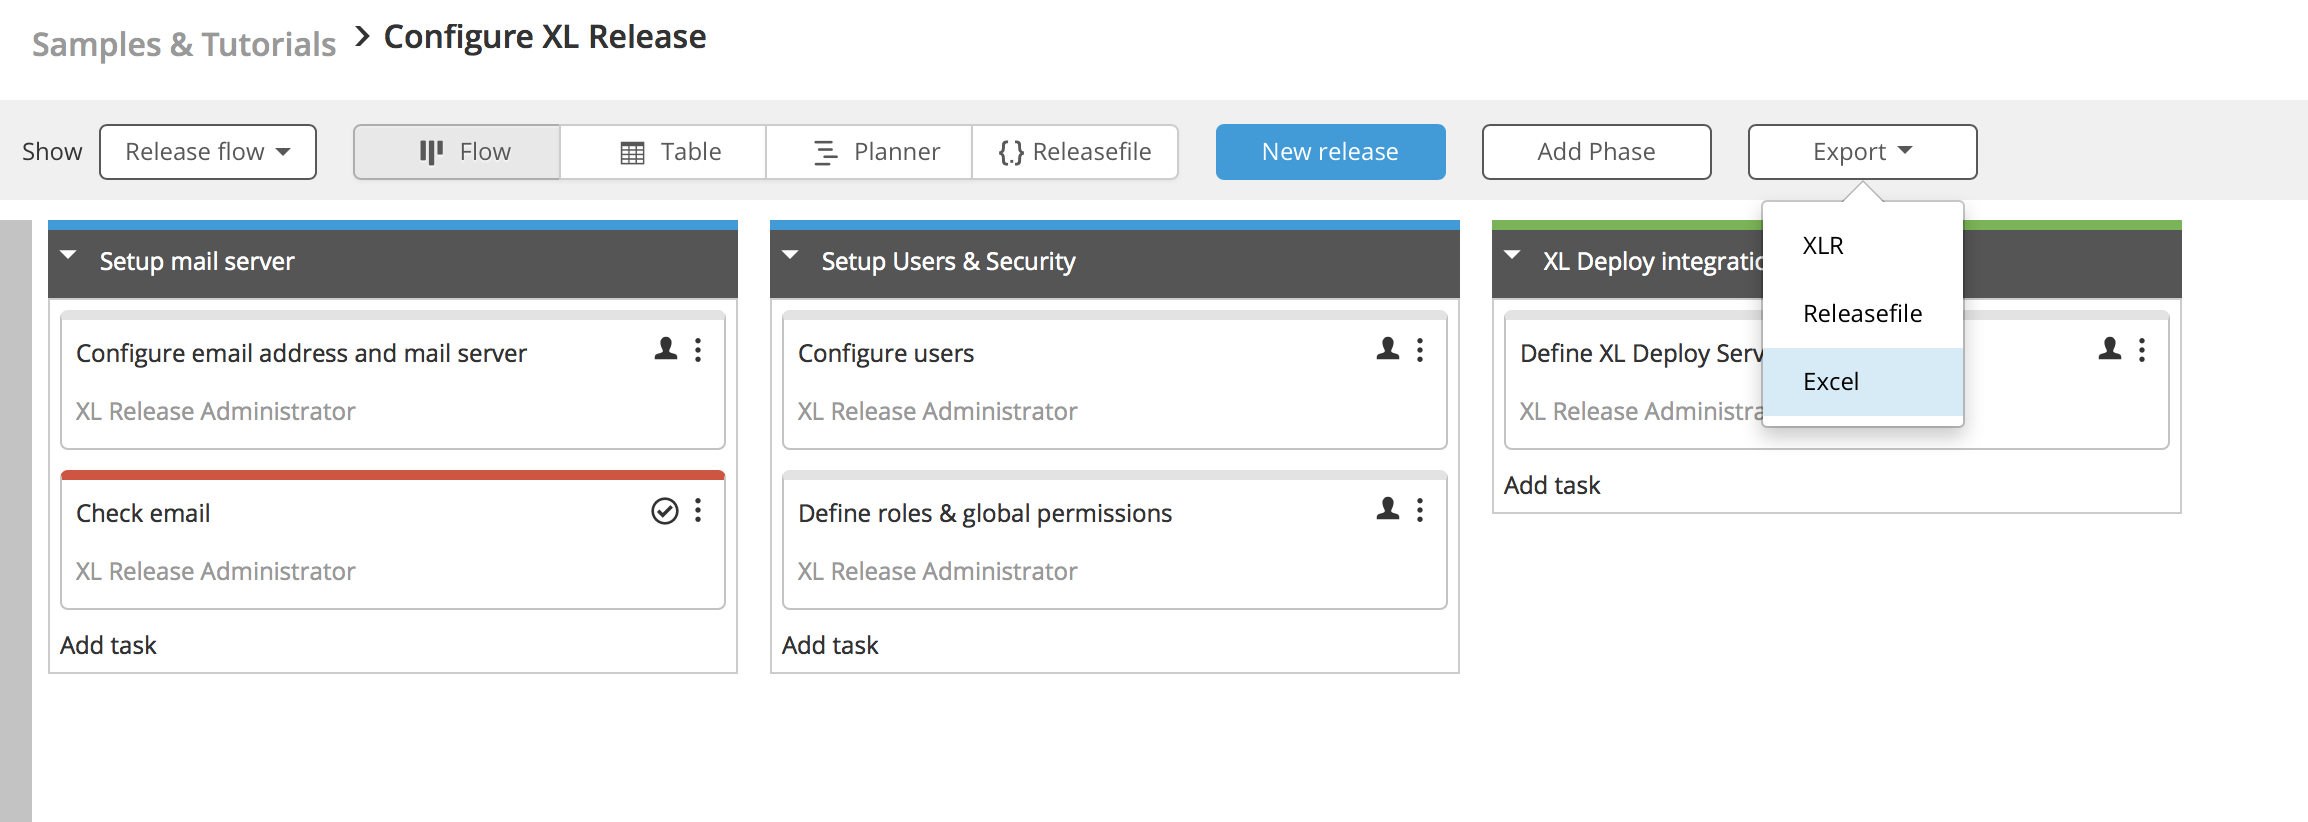Open three-dot menu on Define XL Deploy task
This screenshot has width=2308, height=822.
point(2142,349)
